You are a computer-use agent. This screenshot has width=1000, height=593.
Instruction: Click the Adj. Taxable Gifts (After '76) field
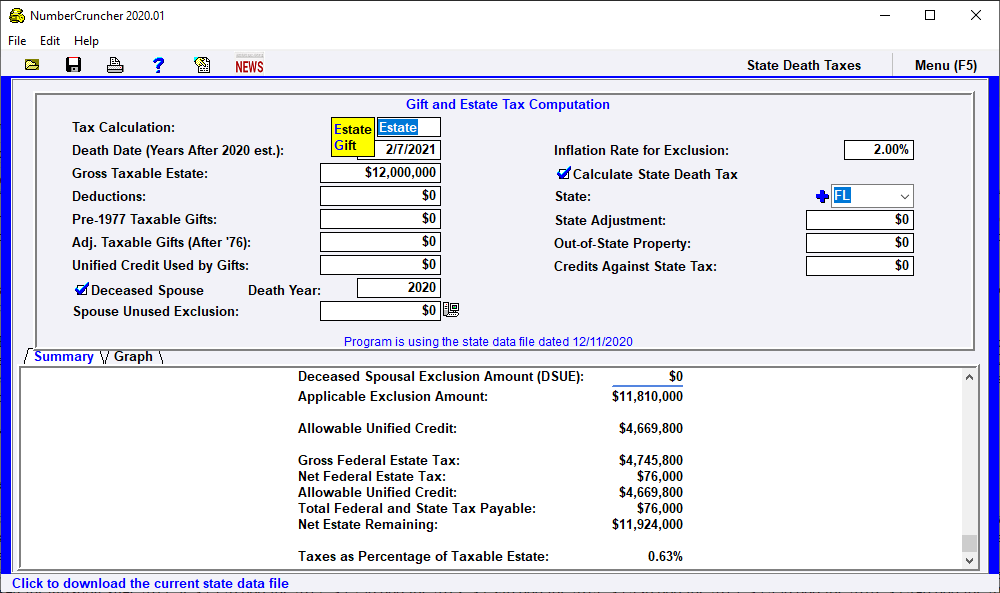(x=380, y=242)
